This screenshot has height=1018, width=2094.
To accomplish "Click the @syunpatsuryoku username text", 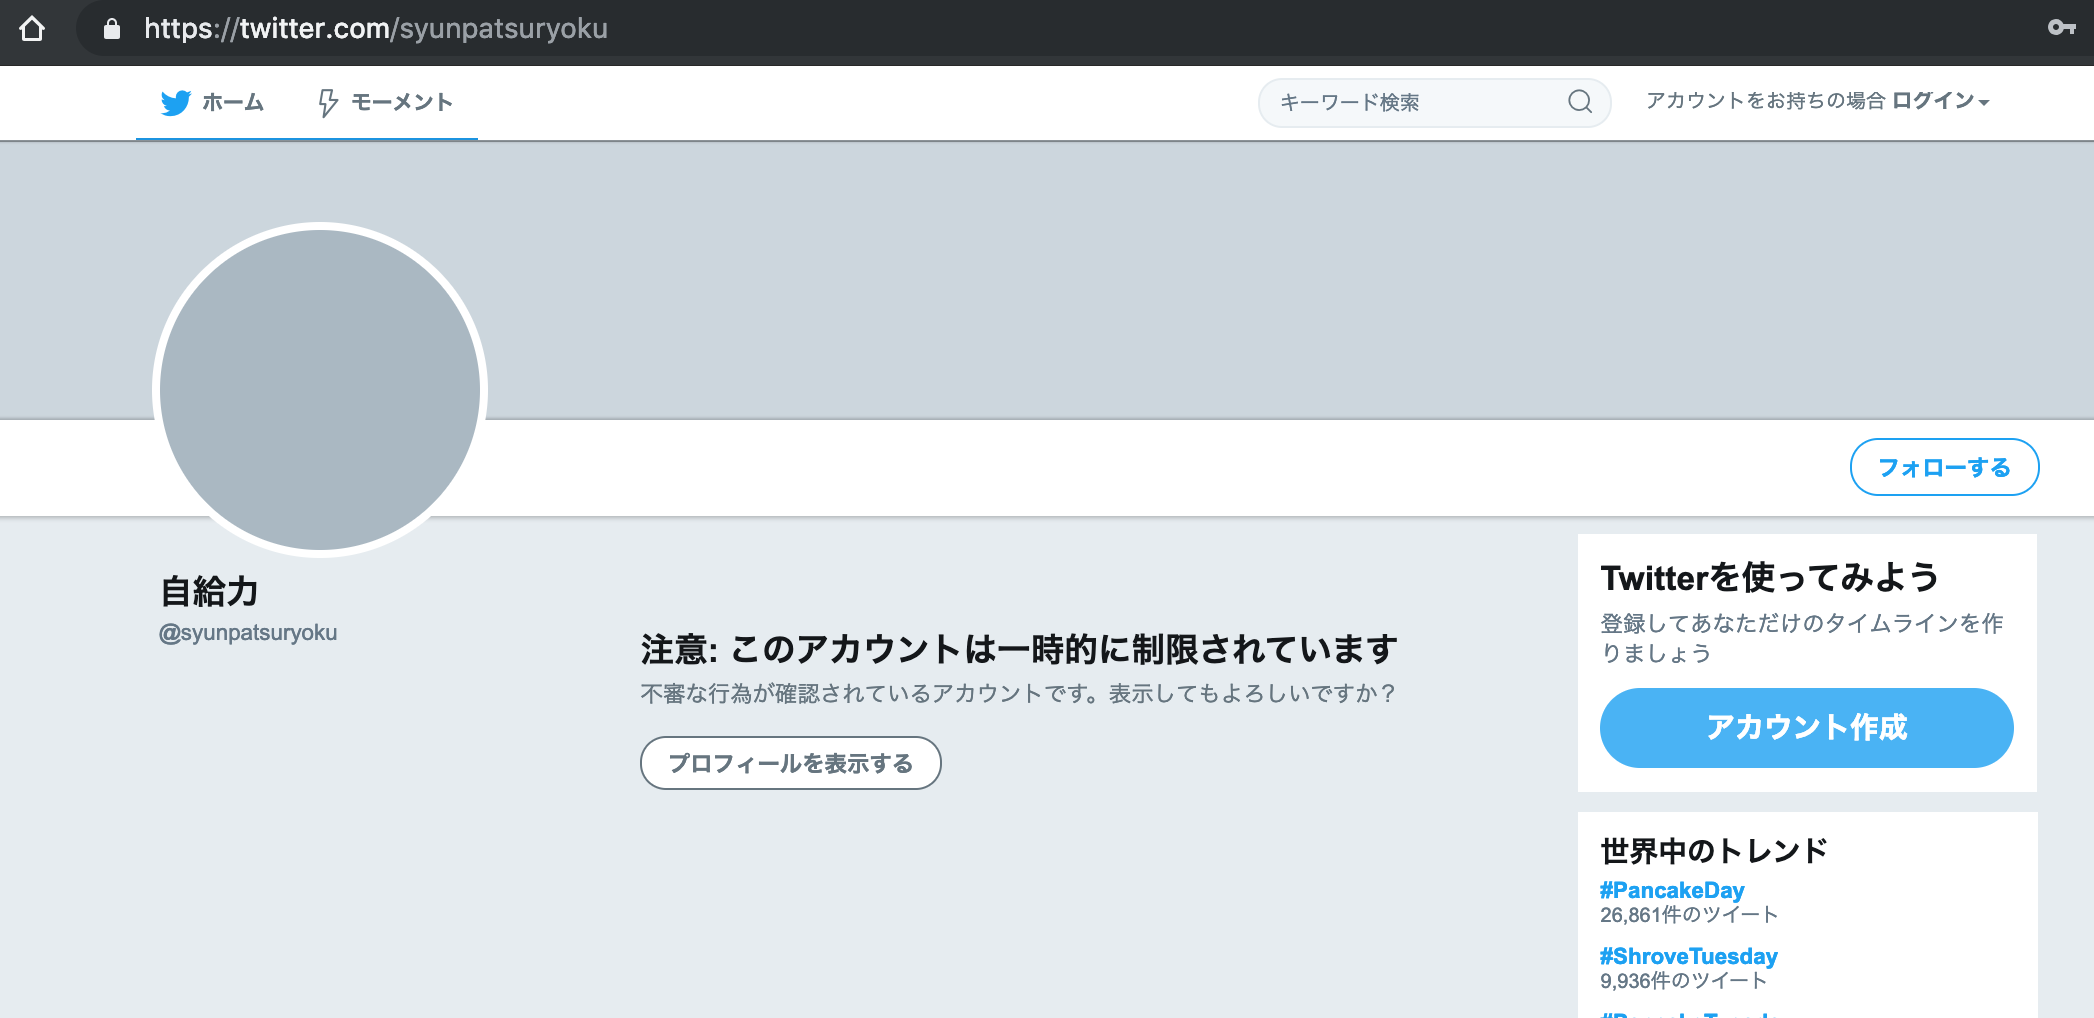I will (x=247, y=632).
